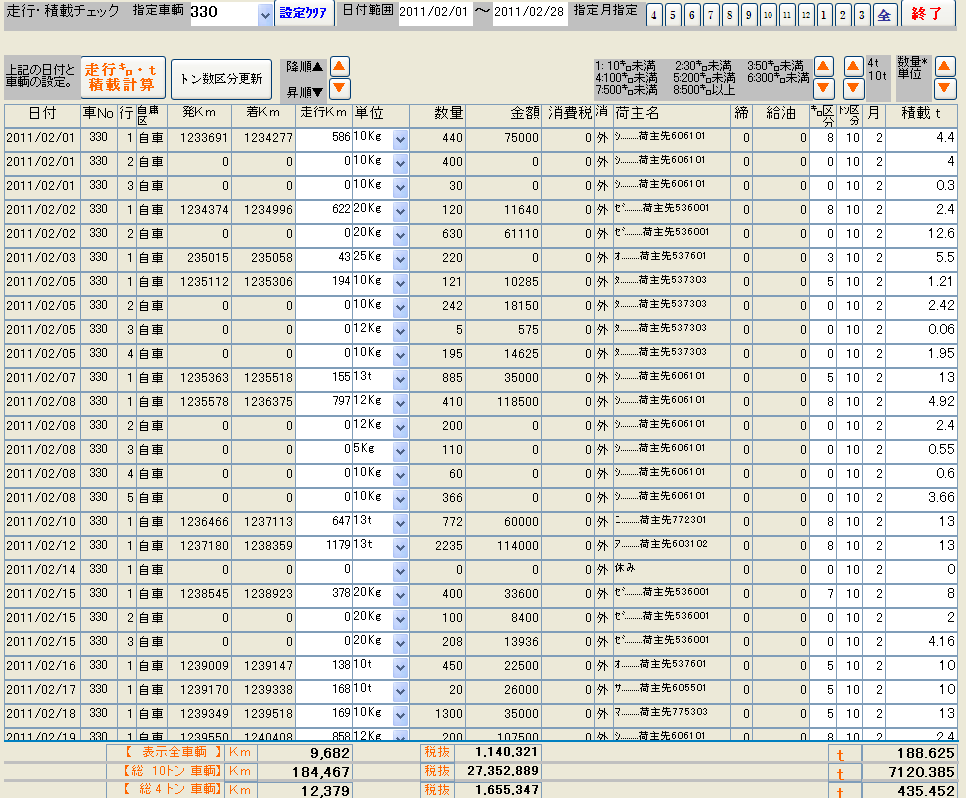
Task: Open unit dropdown for the 13t row on 2011/02/07
Action: click(401, 378)
